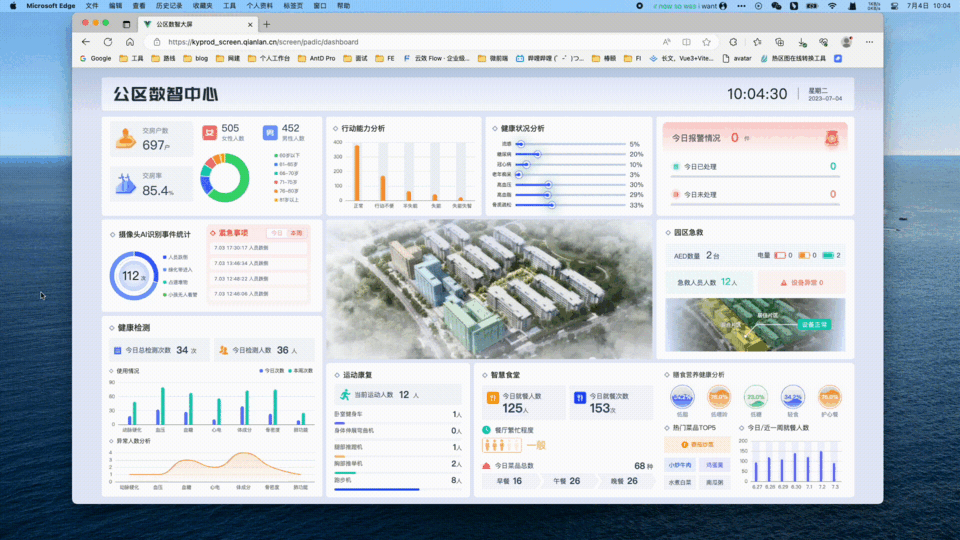Click the red alarm siren icon
The image size is (960, 540).
pyautogui.click(x=831, y=138)
